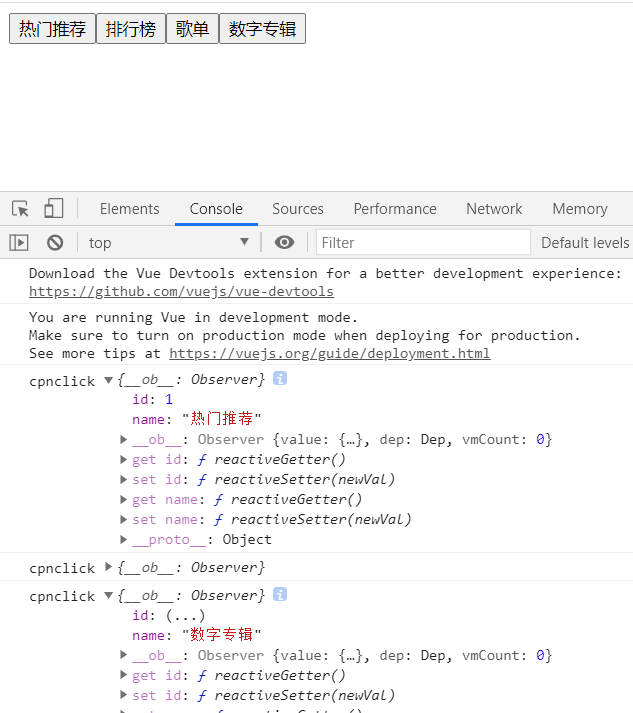Expand __ob__ under 热门推荐 object
The height and width of the screenshot is (713, 633).
tap(123, 439)
